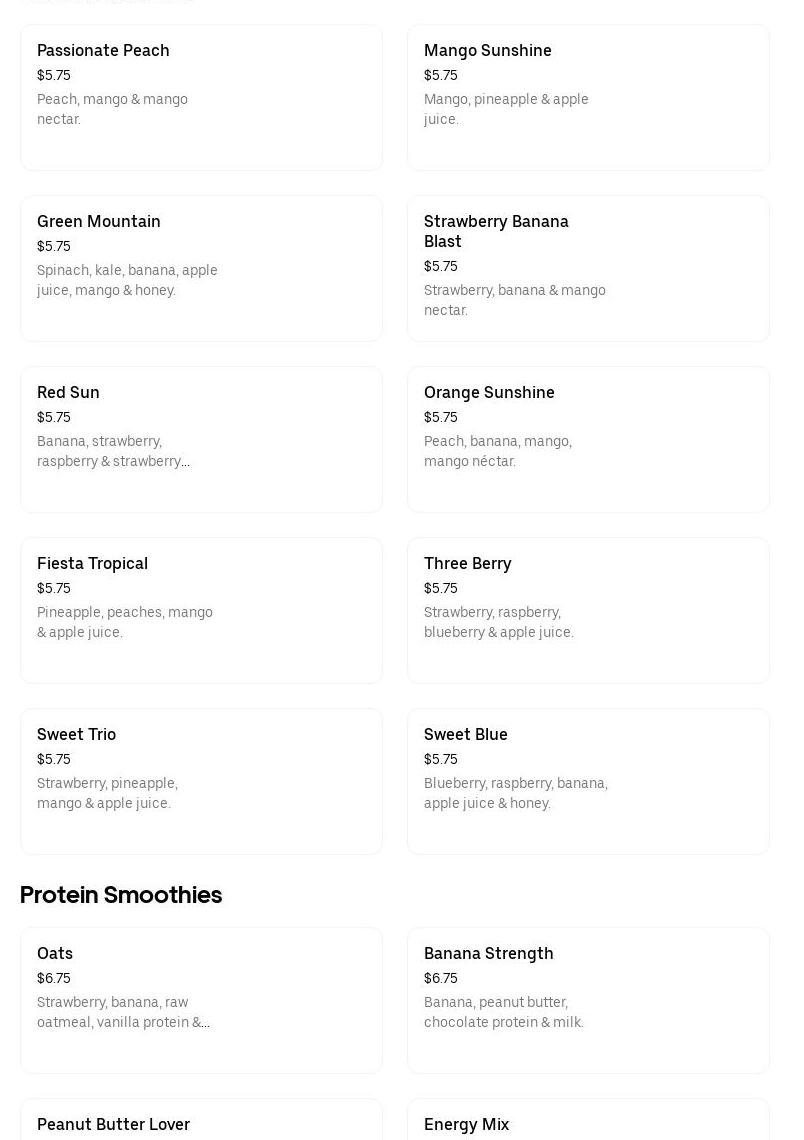The width and height of the screenshot is (804, 1140).
Task: Click the Oats smoothie truncated description
Action: click(123, 1012)
